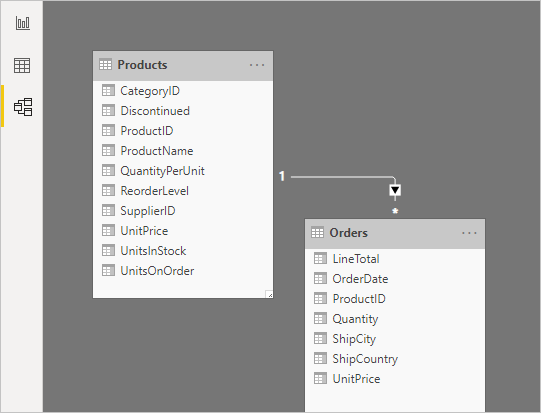Click the ShipCountry column icon
Viewport: 541px width, 413px height.
point(320,358)
